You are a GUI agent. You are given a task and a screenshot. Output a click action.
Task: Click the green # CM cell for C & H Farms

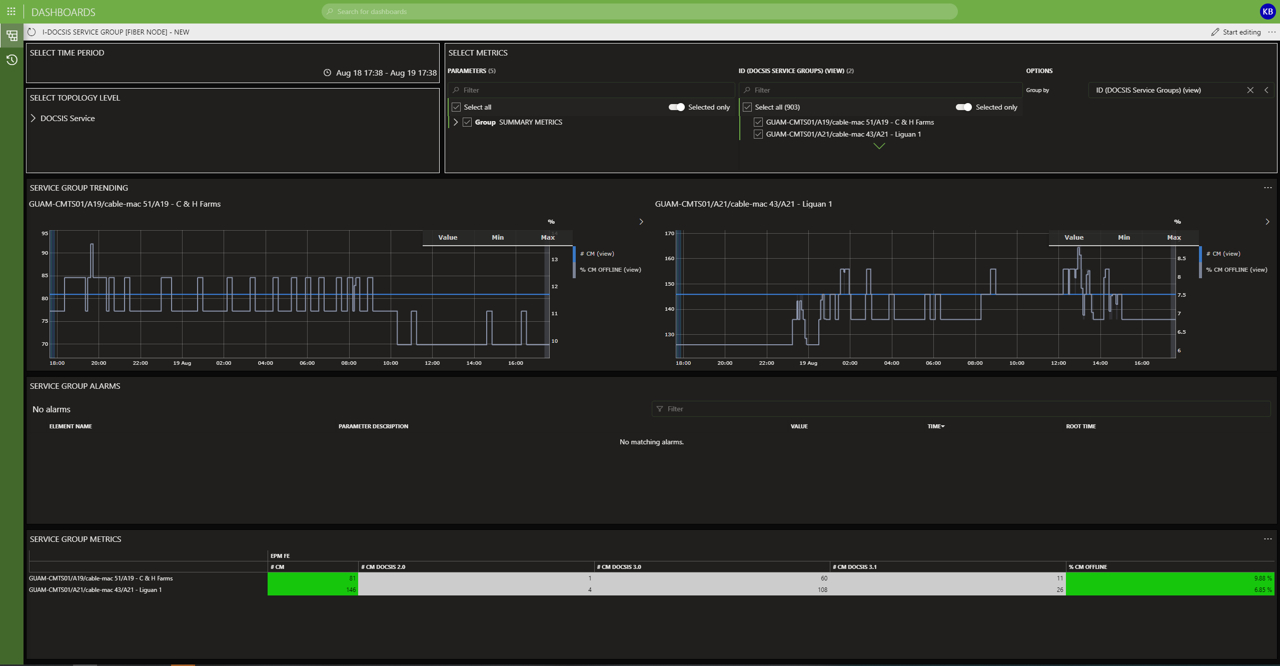pos(313,578)
